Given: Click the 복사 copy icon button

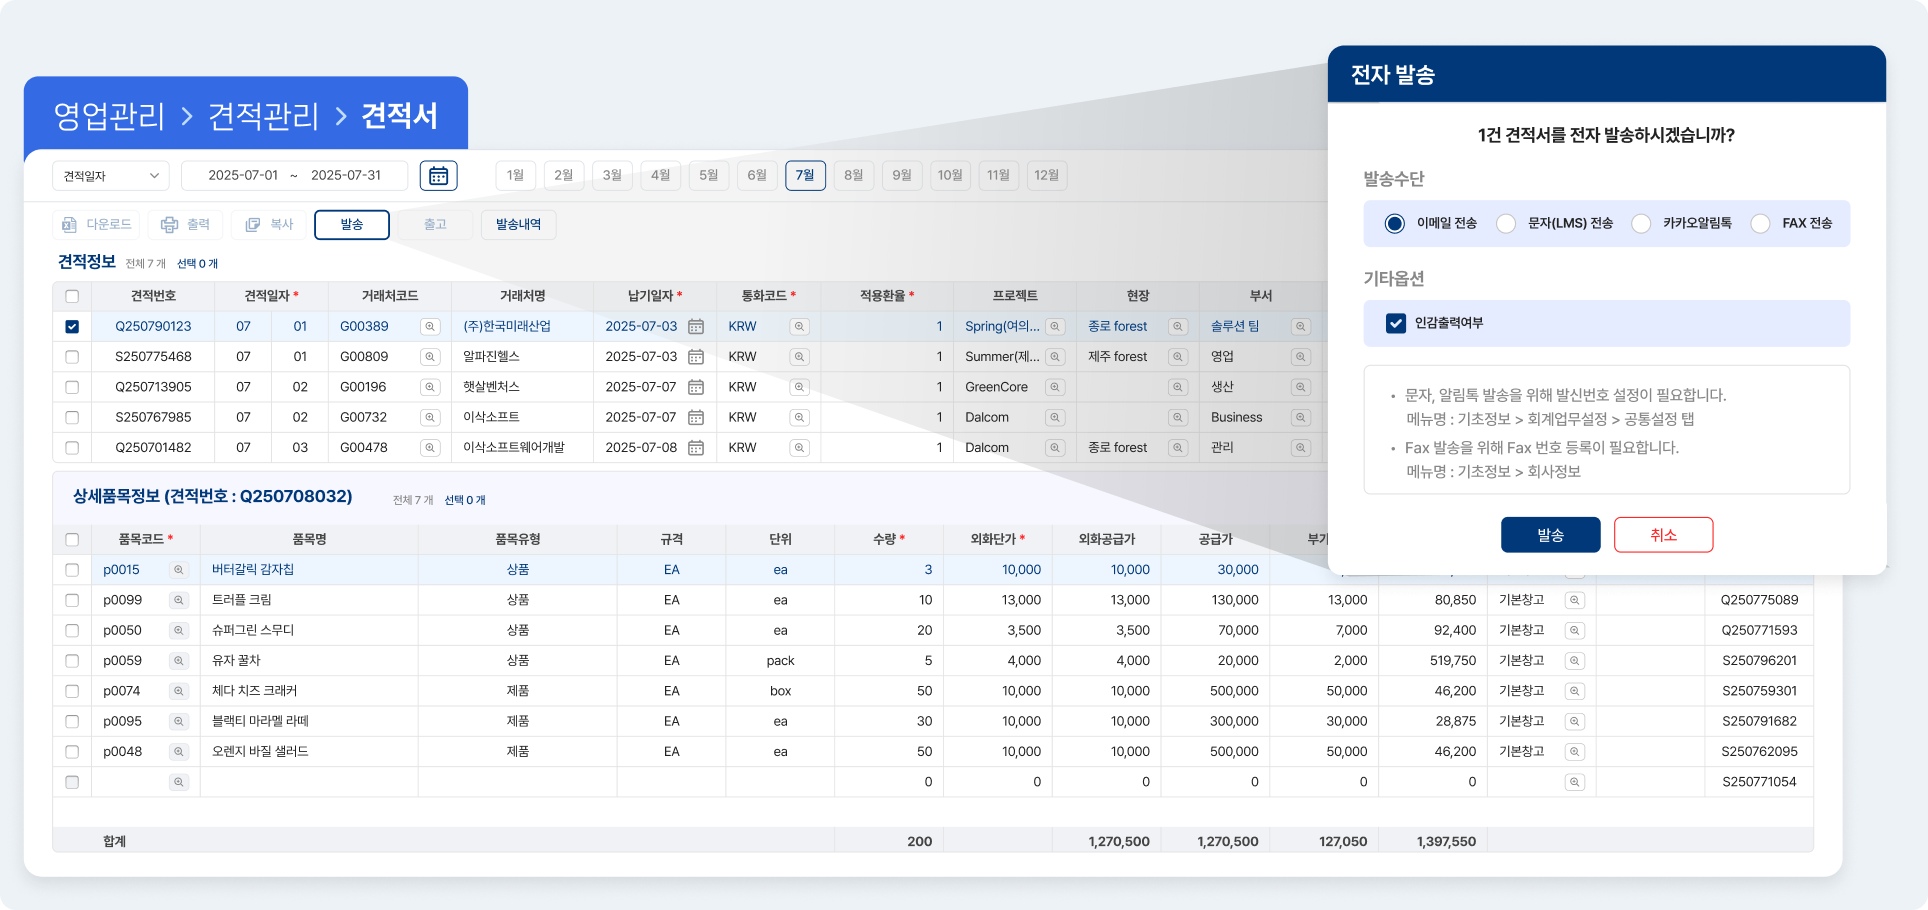Looking at the screenshot, I should click(269, 225).
